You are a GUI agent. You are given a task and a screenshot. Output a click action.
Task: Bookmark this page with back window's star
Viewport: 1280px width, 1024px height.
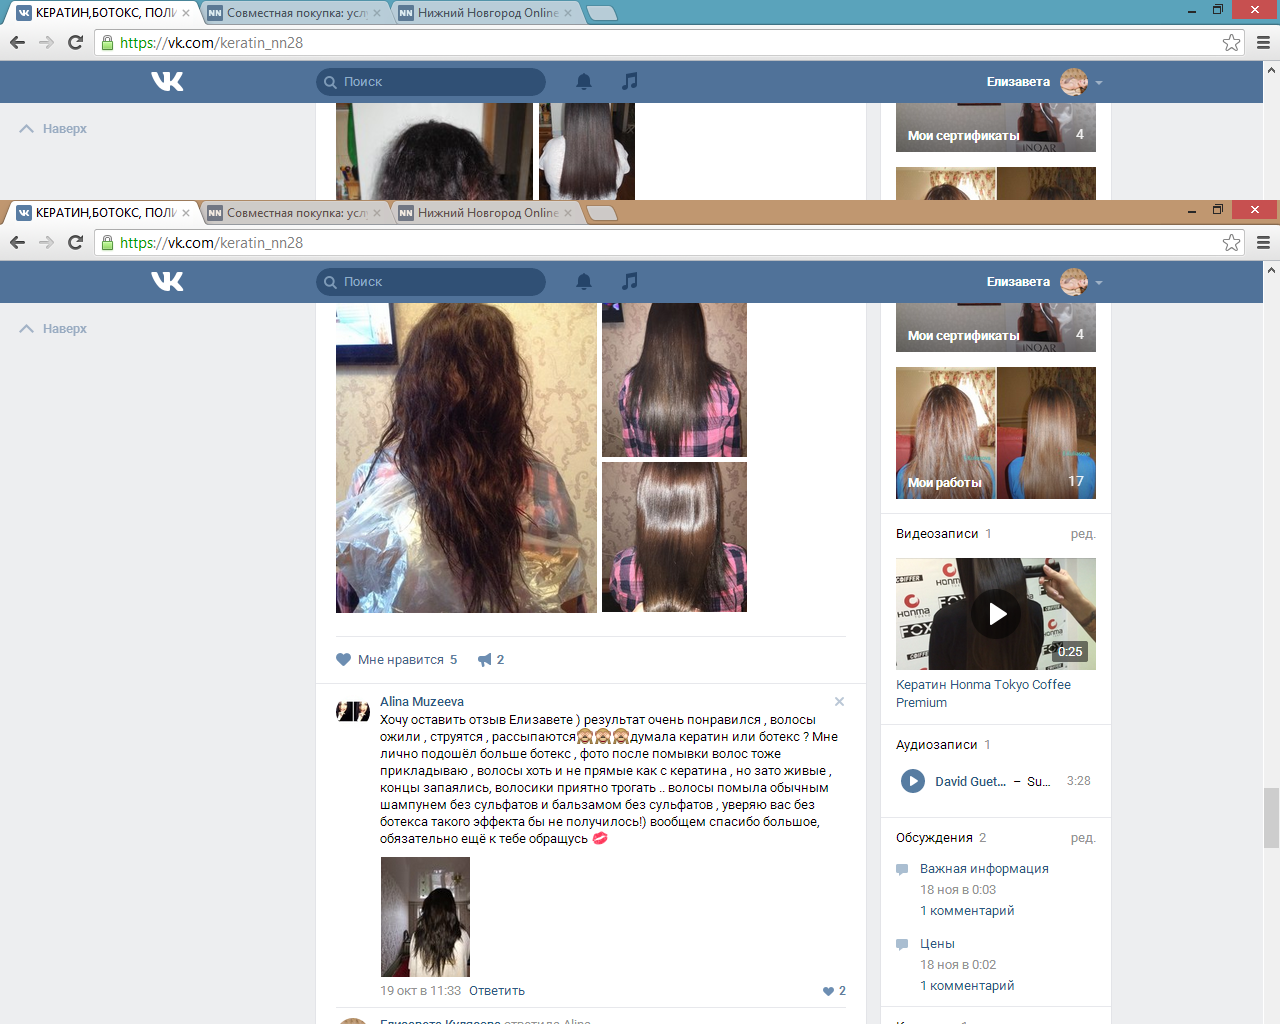point(1231,43)
